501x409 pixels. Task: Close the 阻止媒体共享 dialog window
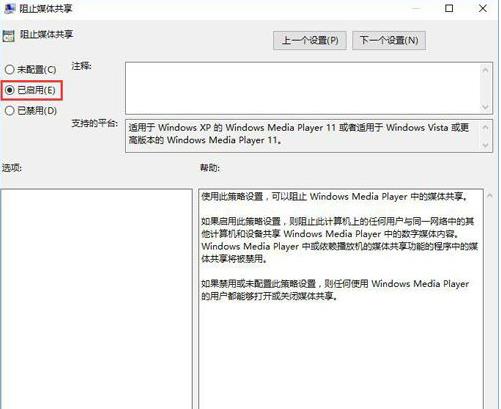point(483,8)
